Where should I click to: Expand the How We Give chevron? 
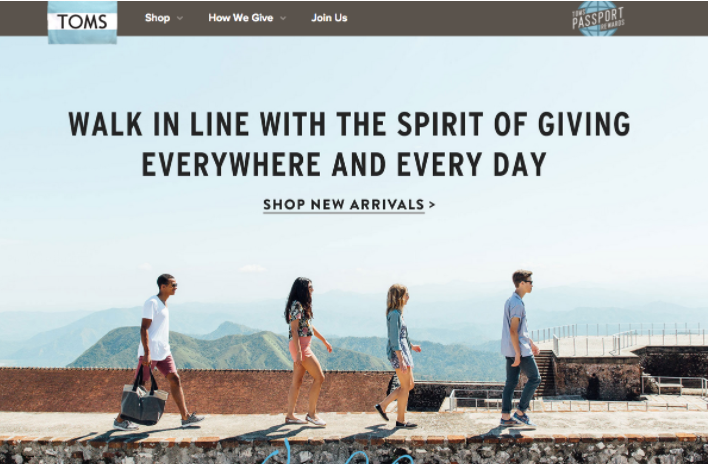tap(283, 18)
